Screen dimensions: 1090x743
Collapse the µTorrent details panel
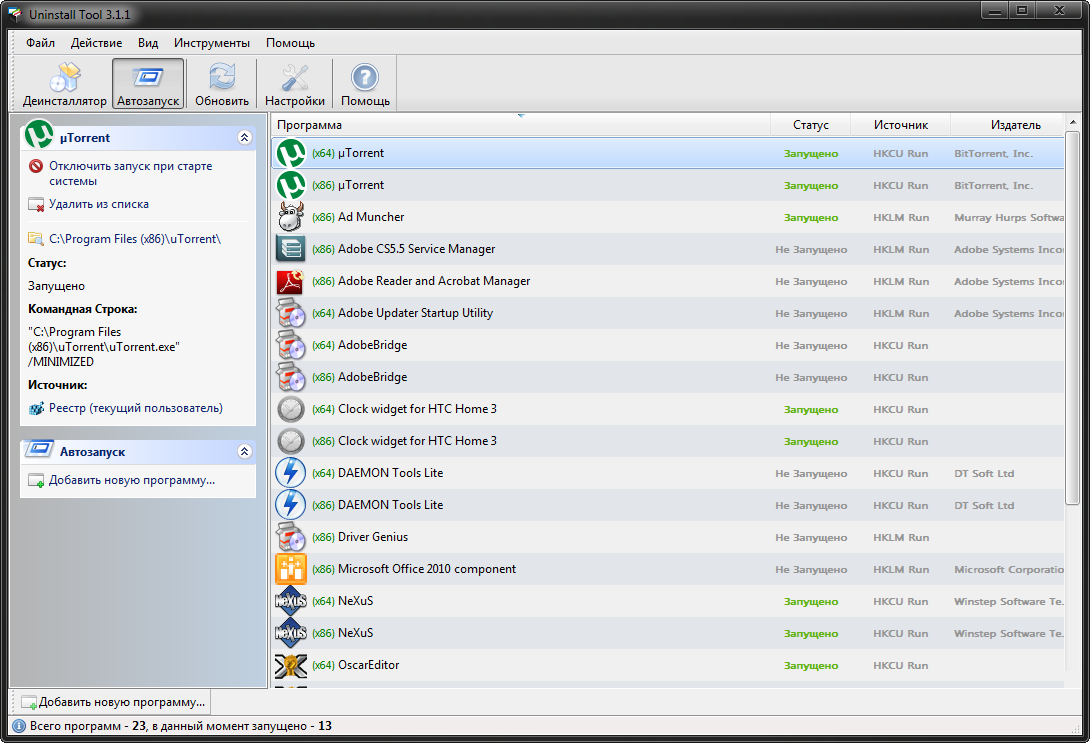(244, 138)
